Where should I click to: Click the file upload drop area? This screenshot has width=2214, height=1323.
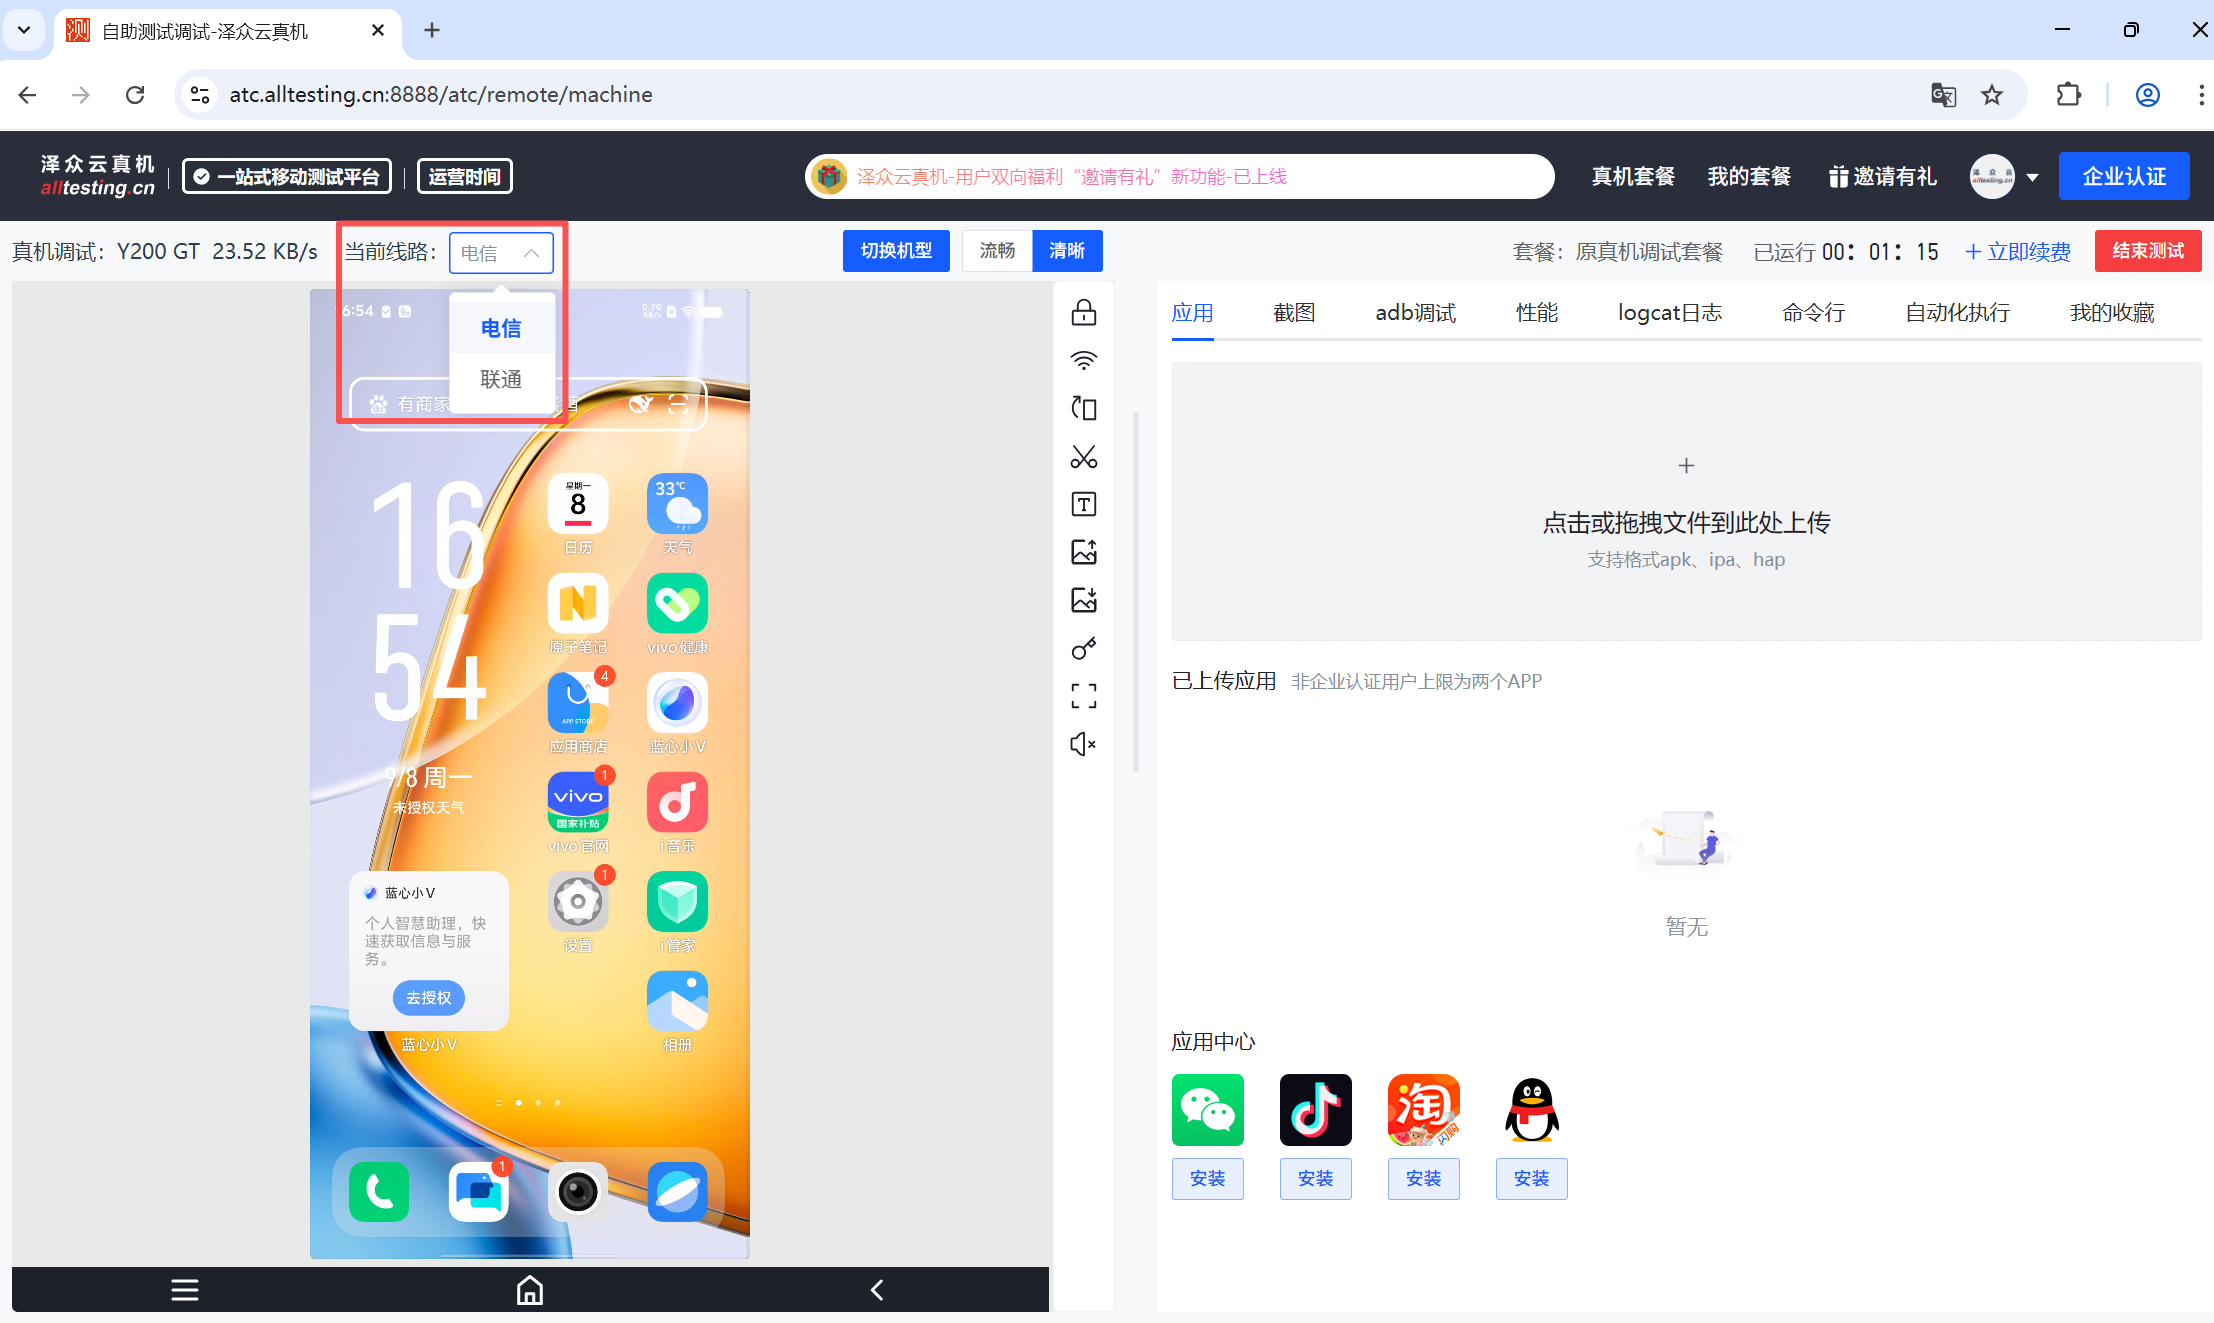(x=1686, y=502)
